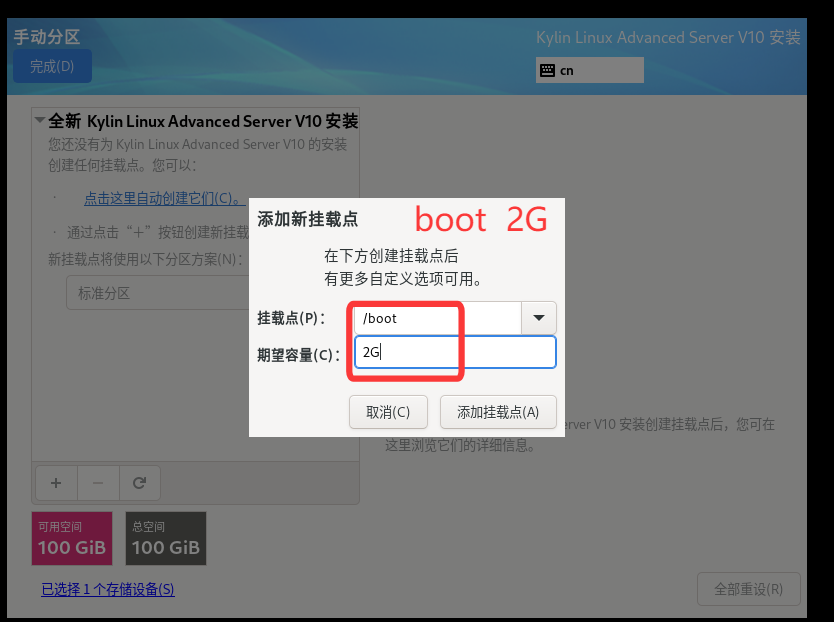834x622 pixels.
Task: Click the plus icon to add a mount point
Action: [56, 483]
